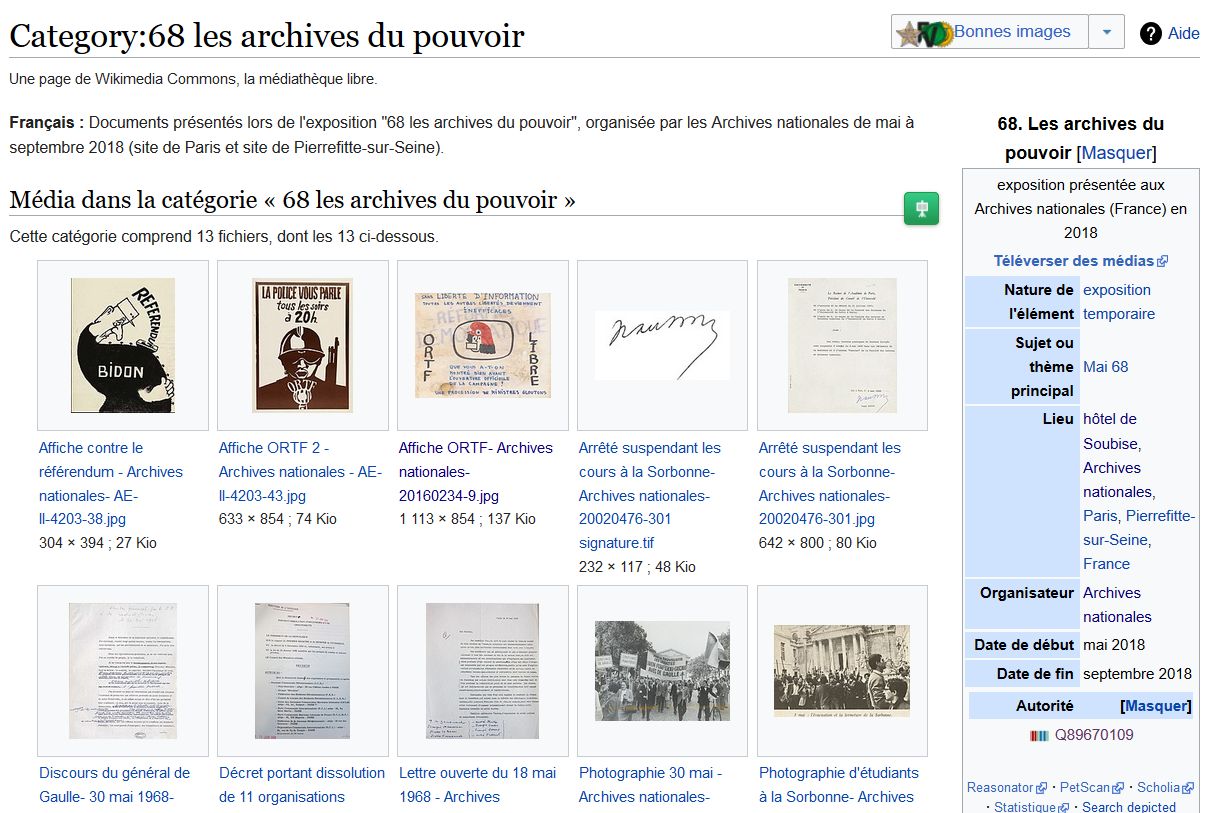1215x813 pixels.
Task: Click the 'septembre 2018' end date value
Action: pos(1137,674)
